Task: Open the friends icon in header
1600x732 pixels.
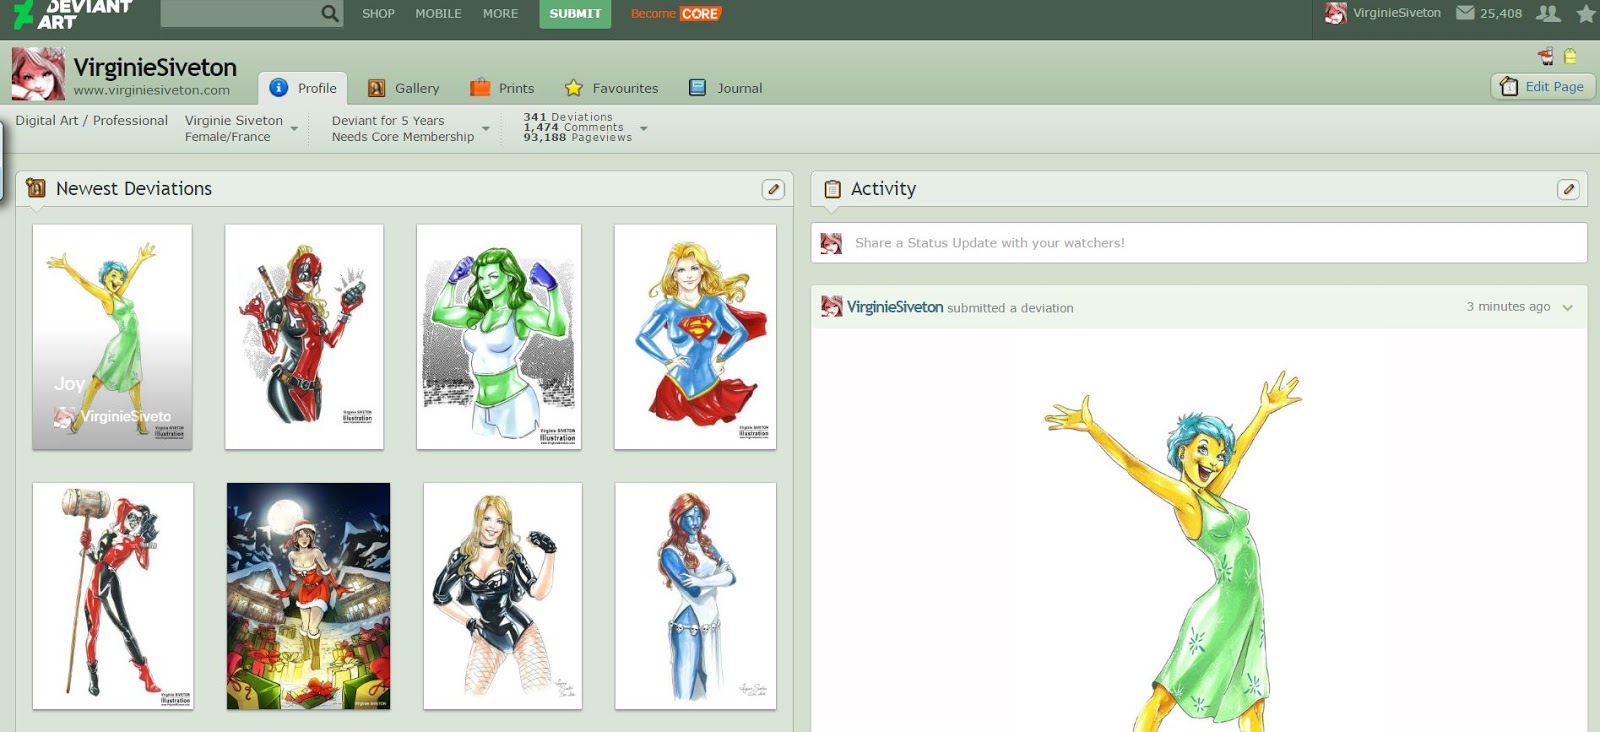Action: [1548, 13]
